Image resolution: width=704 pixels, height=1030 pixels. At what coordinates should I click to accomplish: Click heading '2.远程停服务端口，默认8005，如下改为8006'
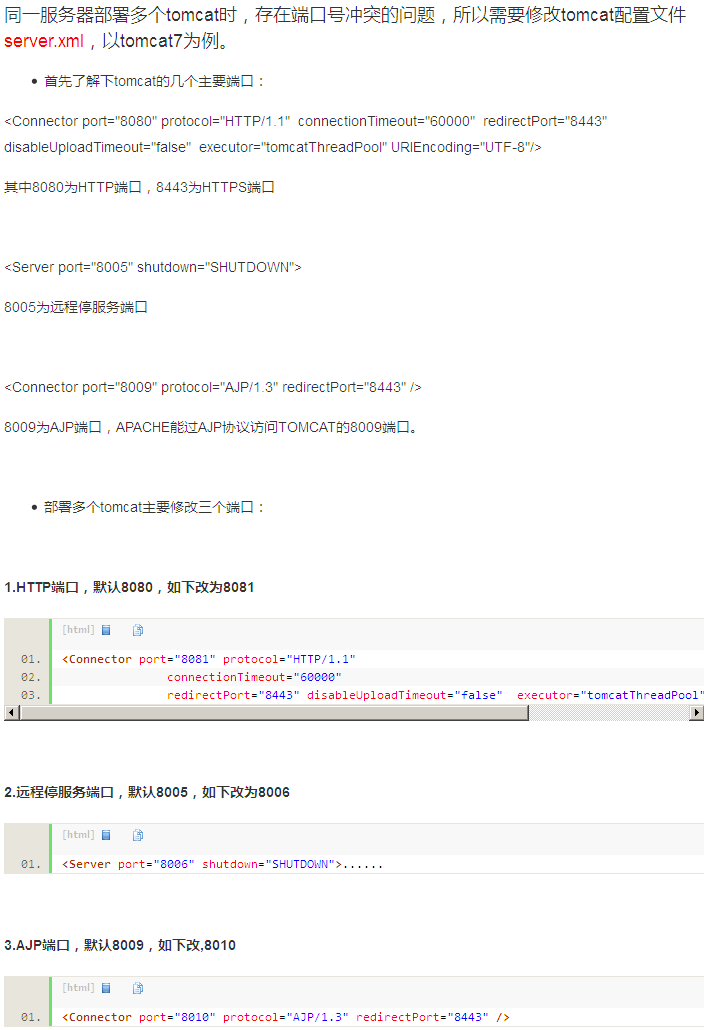(x=147, y=792)
